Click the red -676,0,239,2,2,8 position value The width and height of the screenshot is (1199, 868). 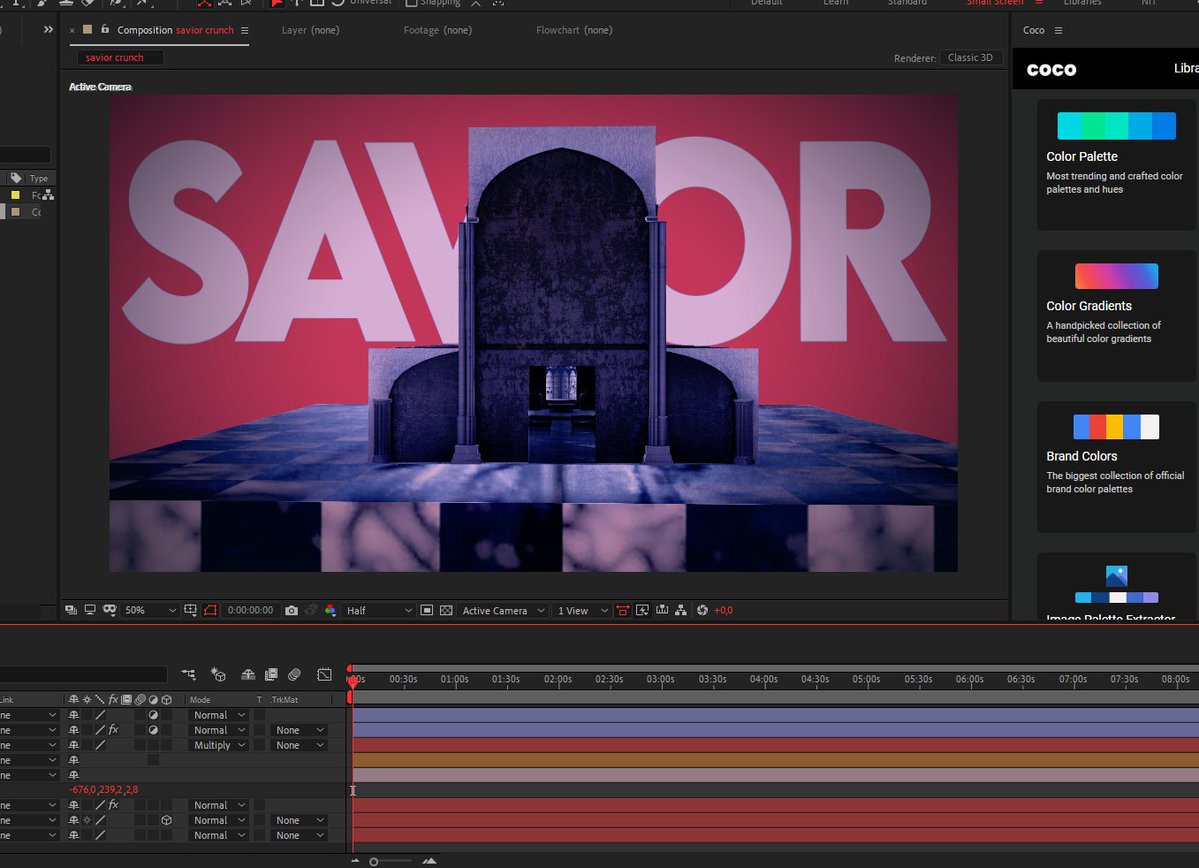(103, 789)
